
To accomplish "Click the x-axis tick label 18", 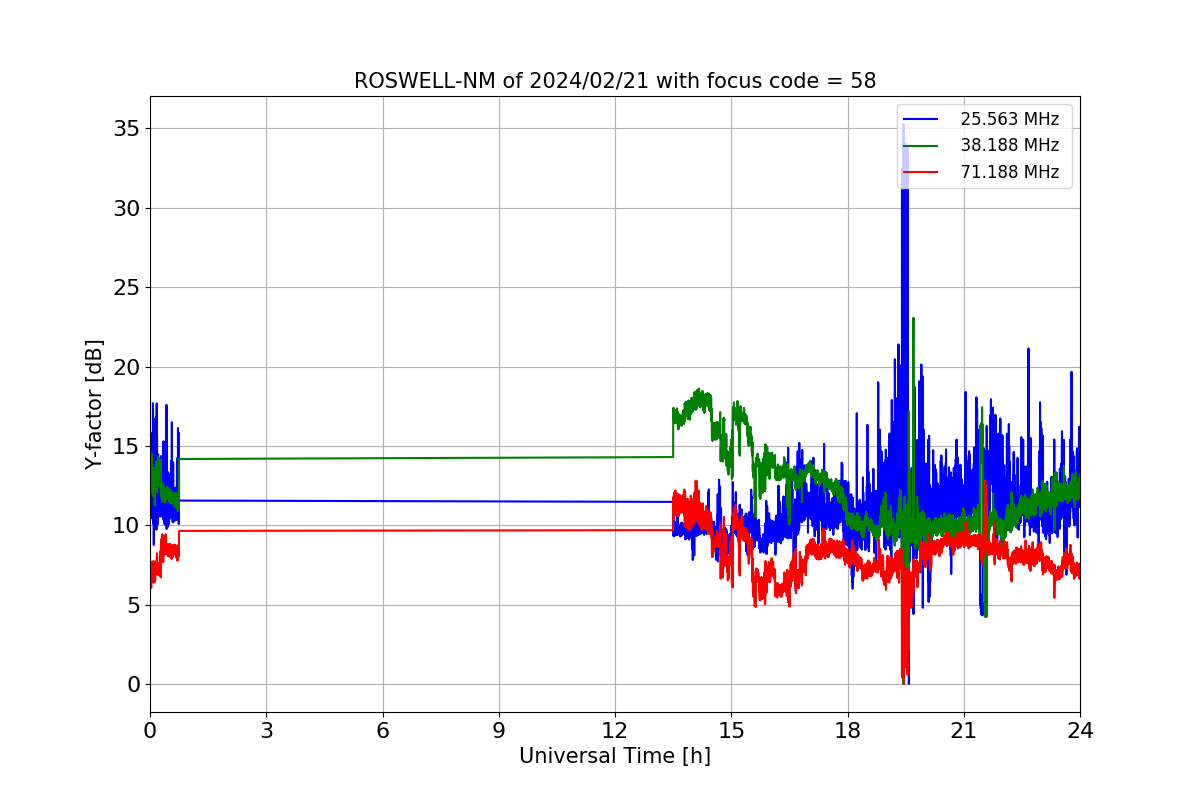I will (x=848, y=730).
